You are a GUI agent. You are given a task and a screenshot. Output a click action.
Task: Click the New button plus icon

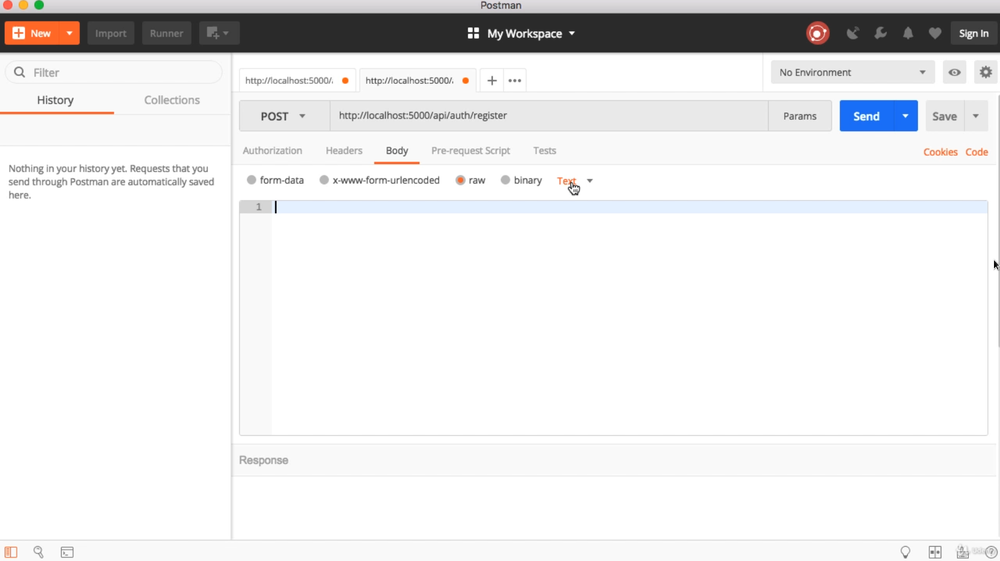tap(18, 33)
